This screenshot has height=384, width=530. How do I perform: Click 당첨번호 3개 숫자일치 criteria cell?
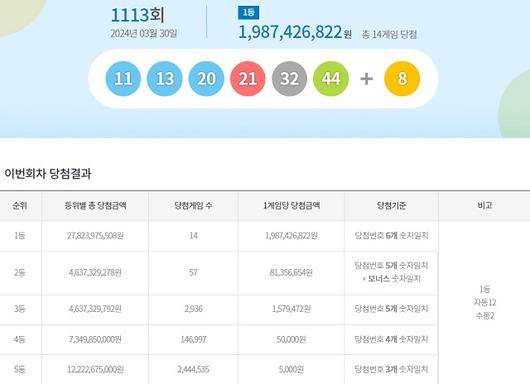[391, 369]
